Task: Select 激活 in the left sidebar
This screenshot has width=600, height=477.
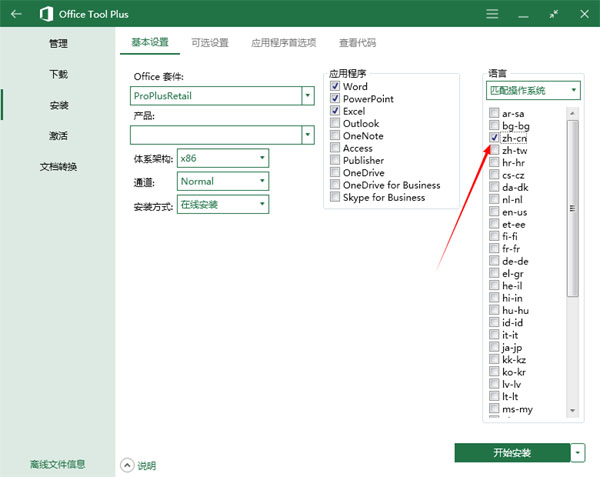Action: pos(58,135)
